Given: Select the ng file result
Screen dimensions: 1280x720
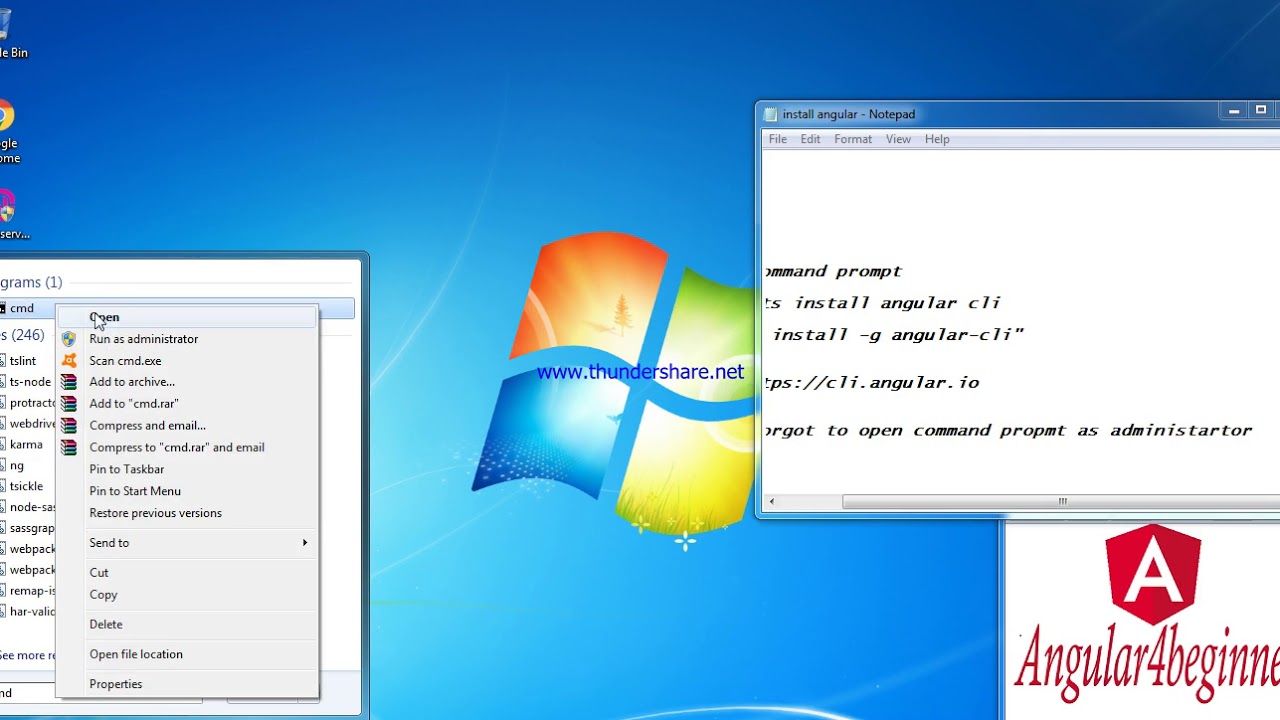Looking at the screenshot, I should (14, 466).
